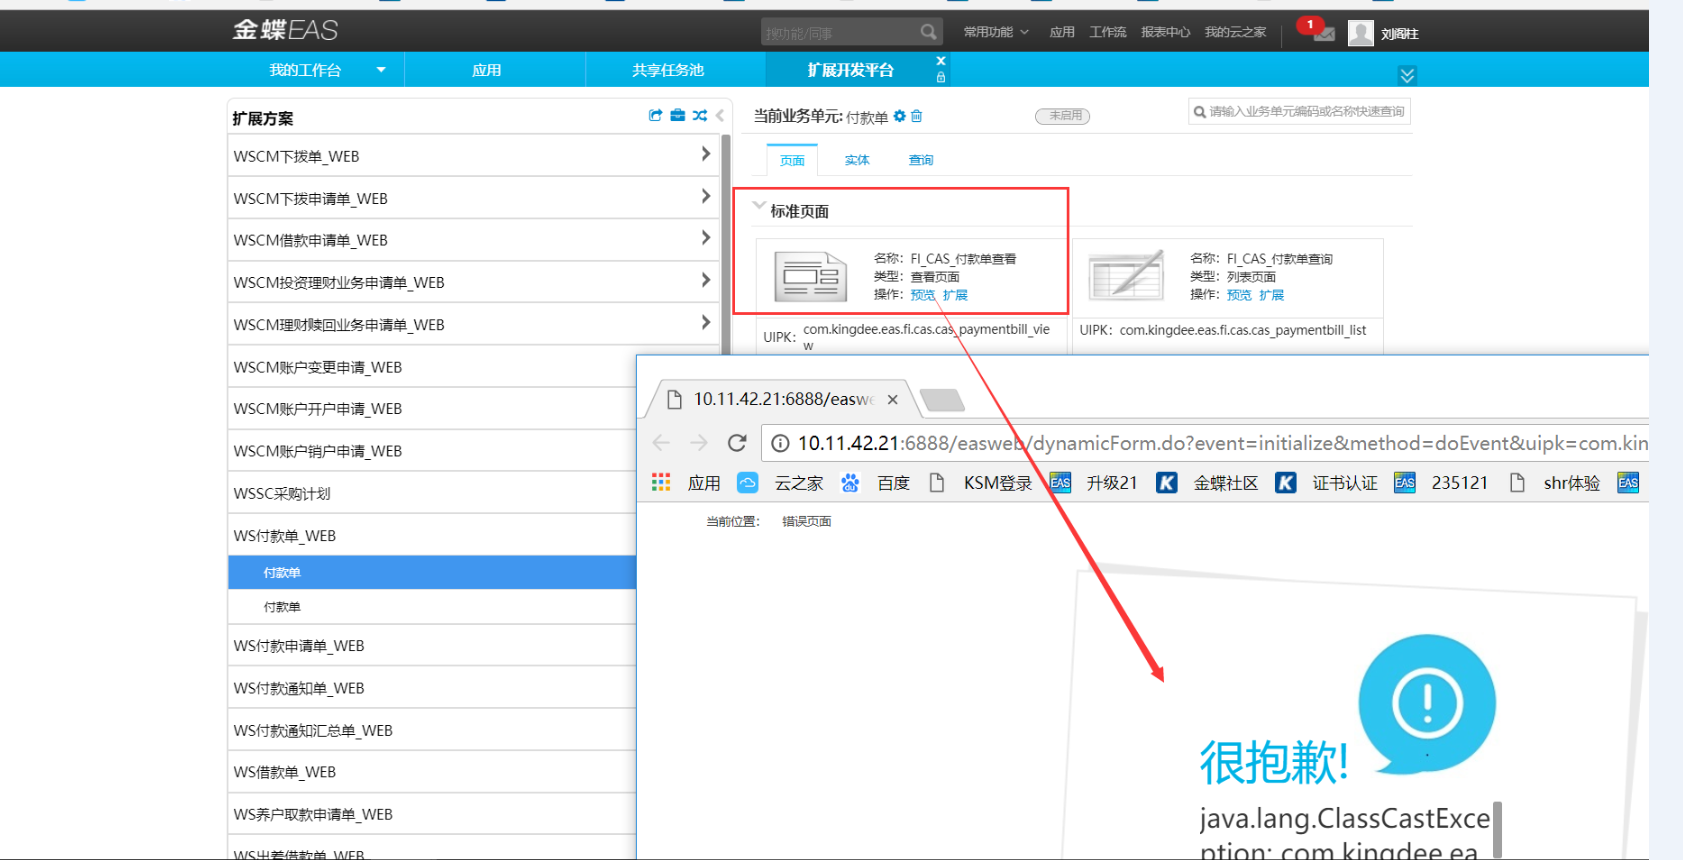1683x860 pixels.
Task: Select the highlighted 付款单 sub-item
Action: (432, 572)
